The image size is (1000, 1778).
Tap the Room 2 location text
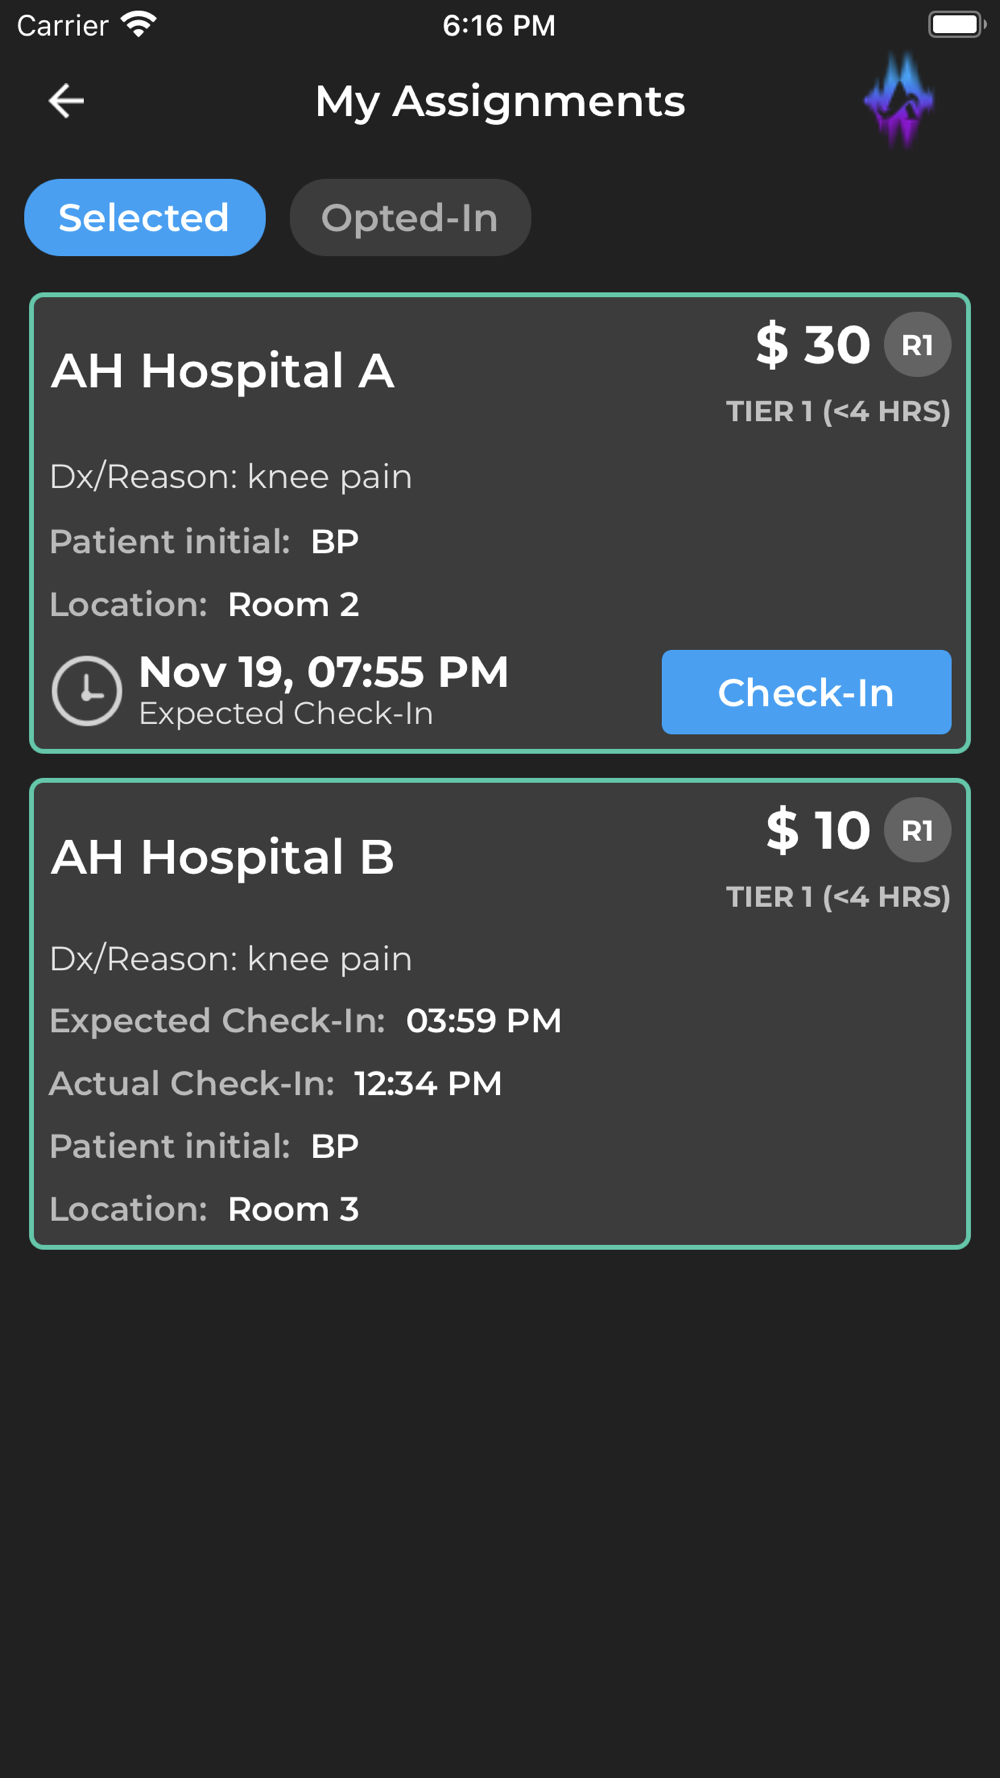click(x=293, y=604)
